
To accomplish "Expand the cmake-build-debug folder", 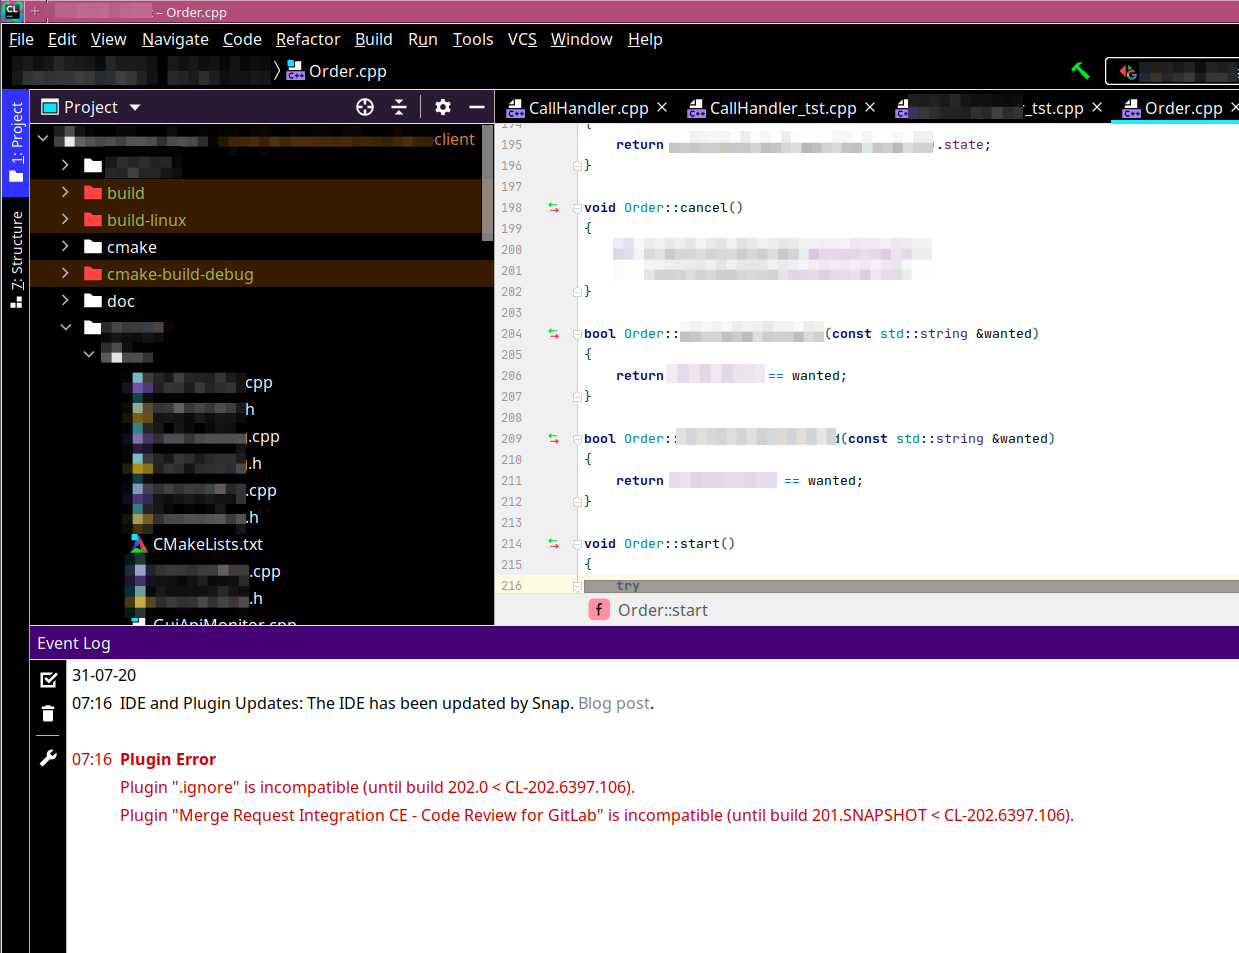I will tap(65, 274).
